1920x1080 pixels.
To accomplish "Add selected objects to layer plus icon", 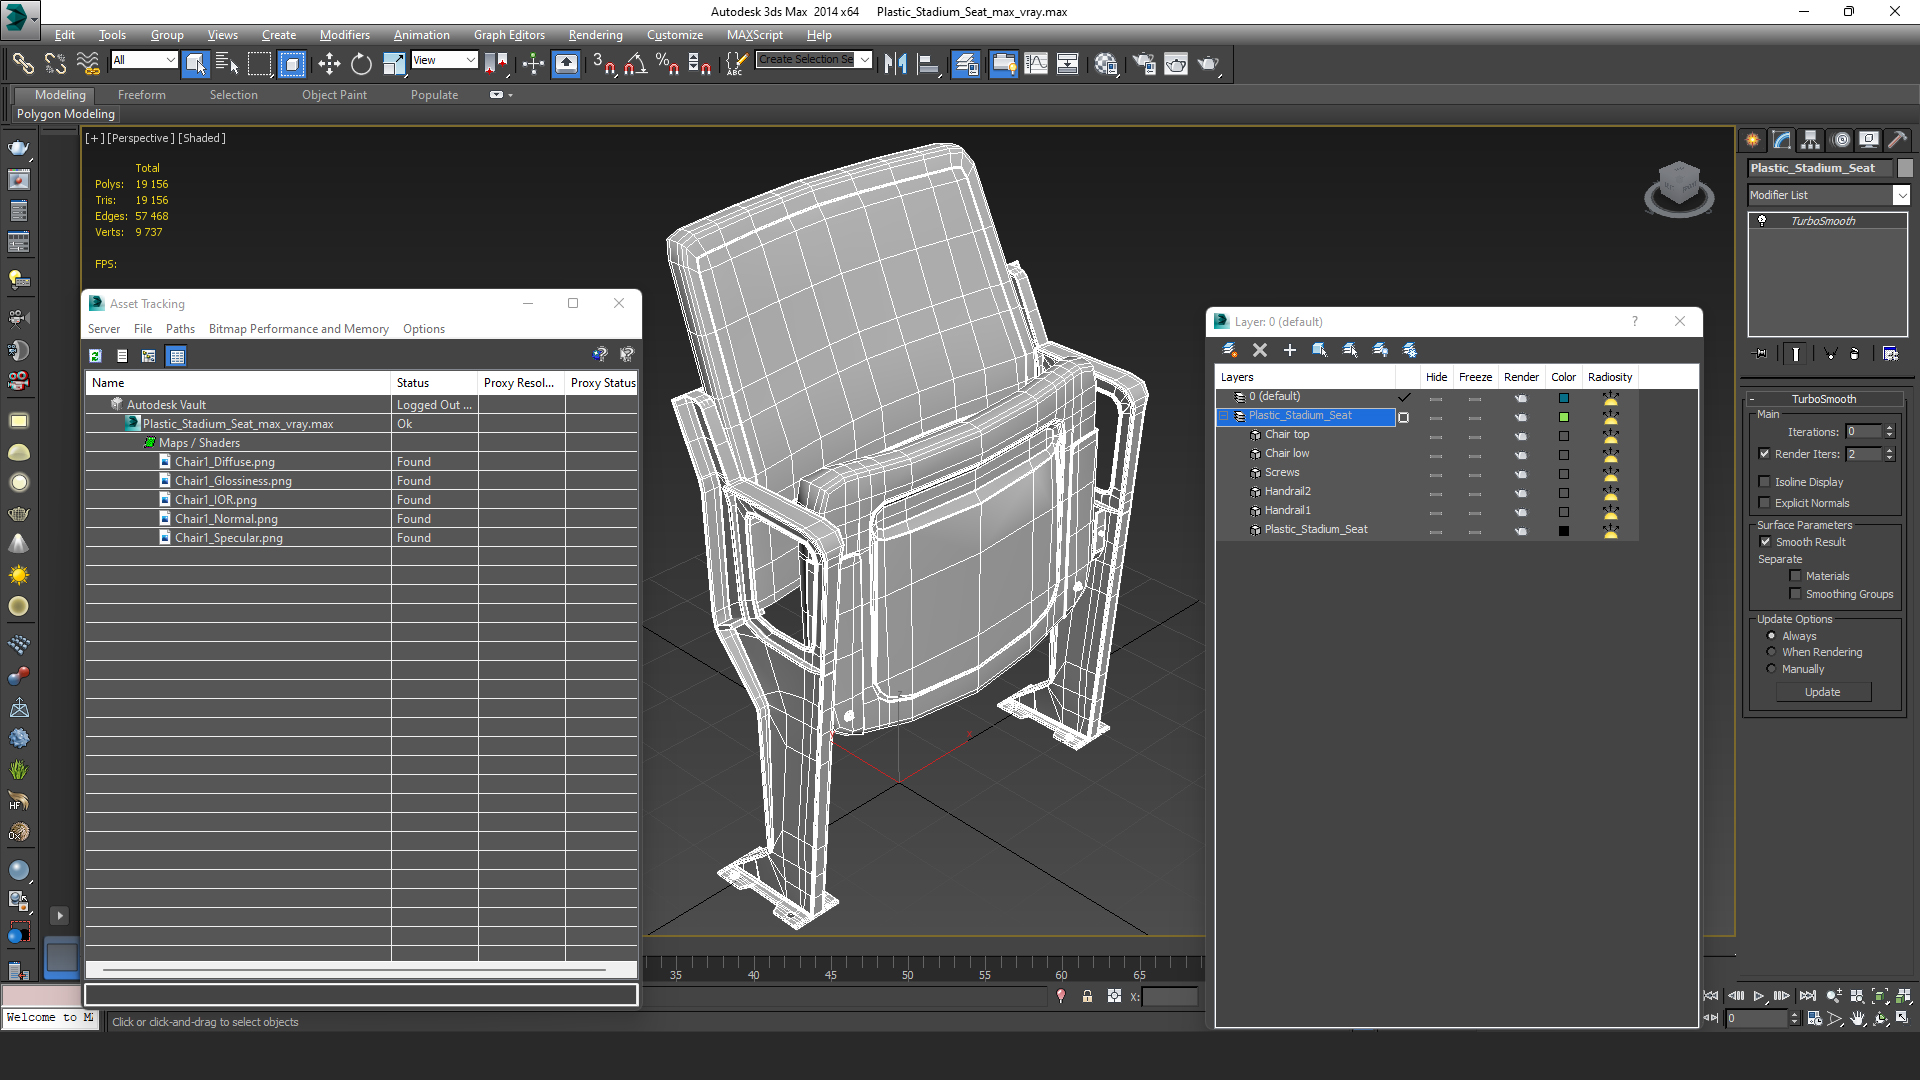I will click(x=1290, y=350).
